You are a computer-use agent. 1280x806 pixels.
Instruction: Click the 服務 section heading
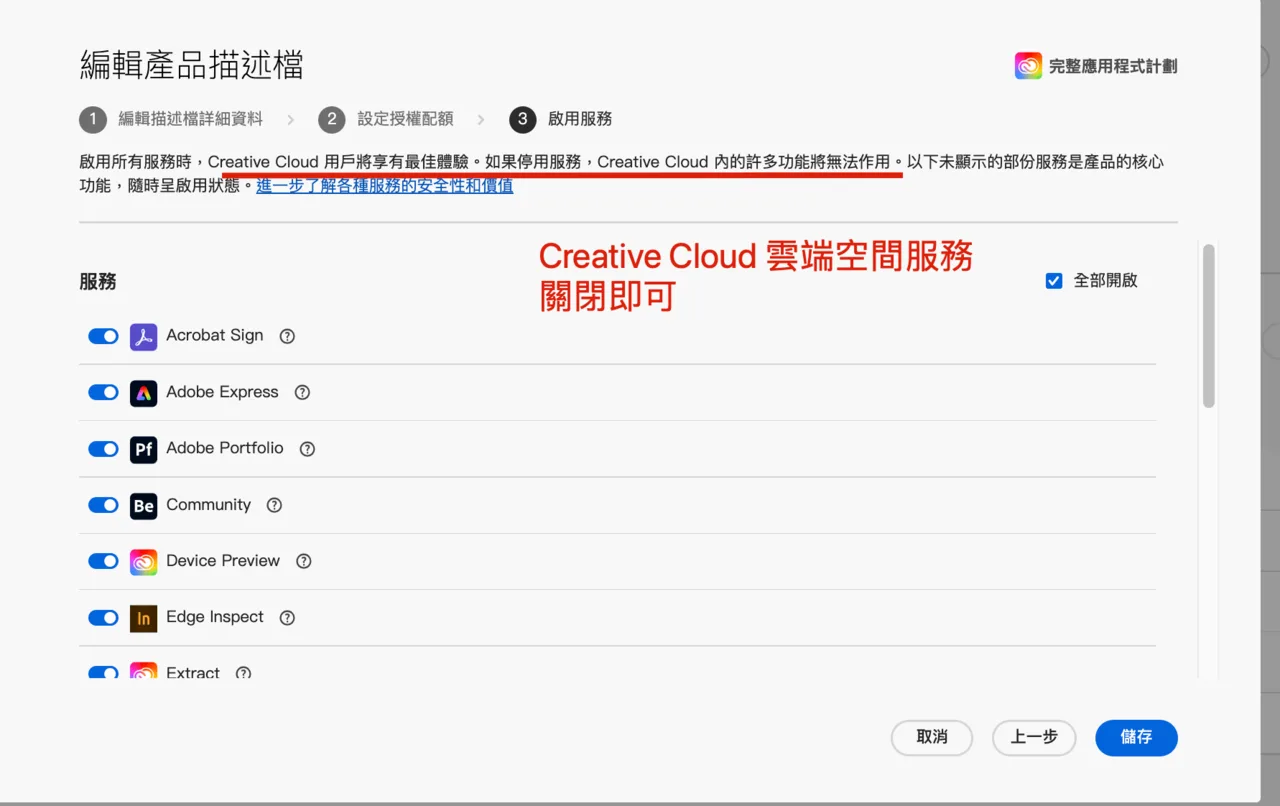click(x=98, y=282)
